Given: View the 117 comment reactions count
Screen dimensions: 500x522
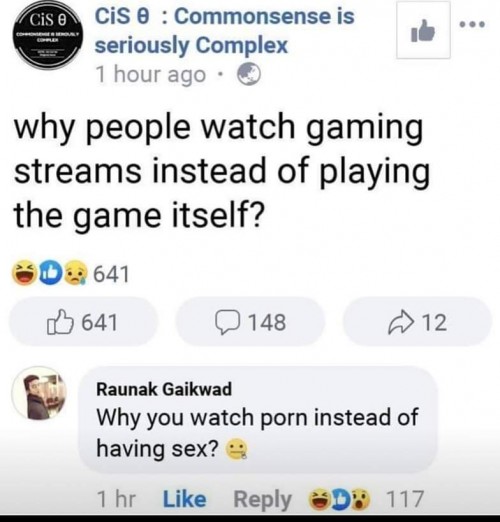Looking at the screenshot, I should 405,500.
